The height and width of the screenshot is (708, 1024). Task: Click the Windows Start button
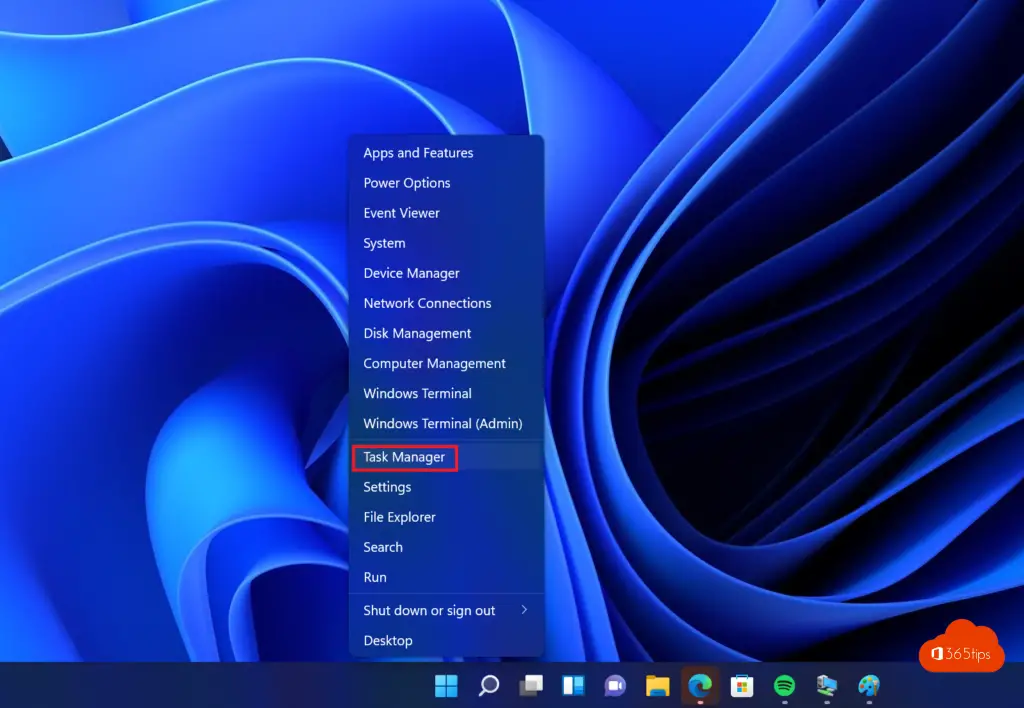pos(446,686)
